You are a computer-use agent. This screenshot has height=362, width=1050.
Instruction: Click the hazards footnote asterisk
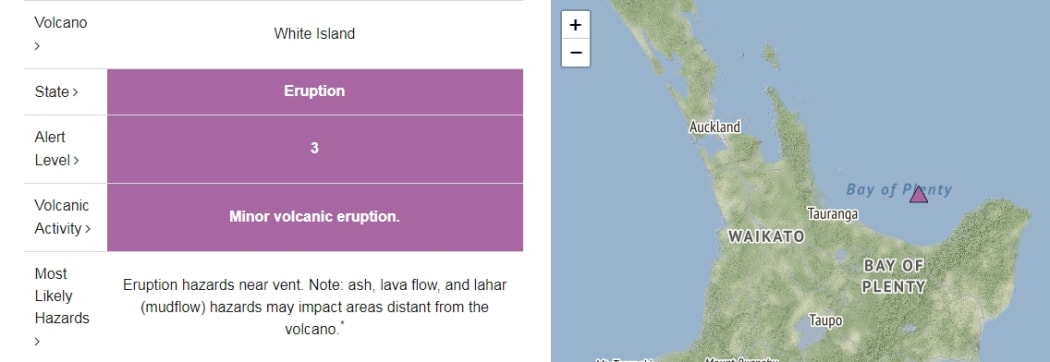[343, 325]
